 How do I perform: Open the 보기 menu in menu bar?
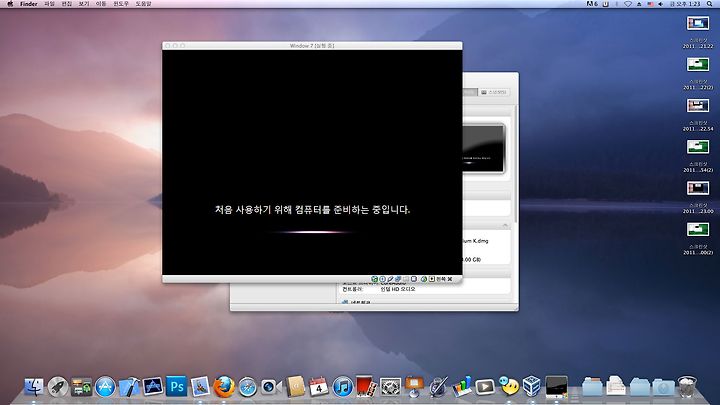(84, 4)
